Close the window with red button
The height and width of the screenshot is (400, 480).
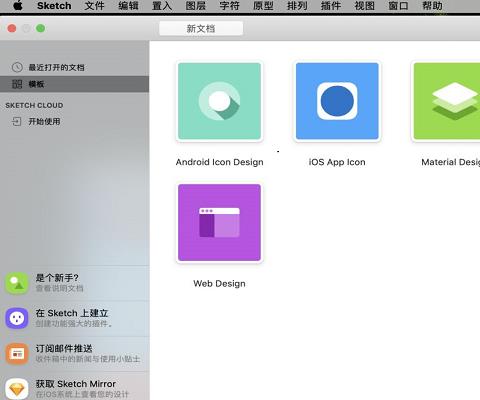click(12, 28)
